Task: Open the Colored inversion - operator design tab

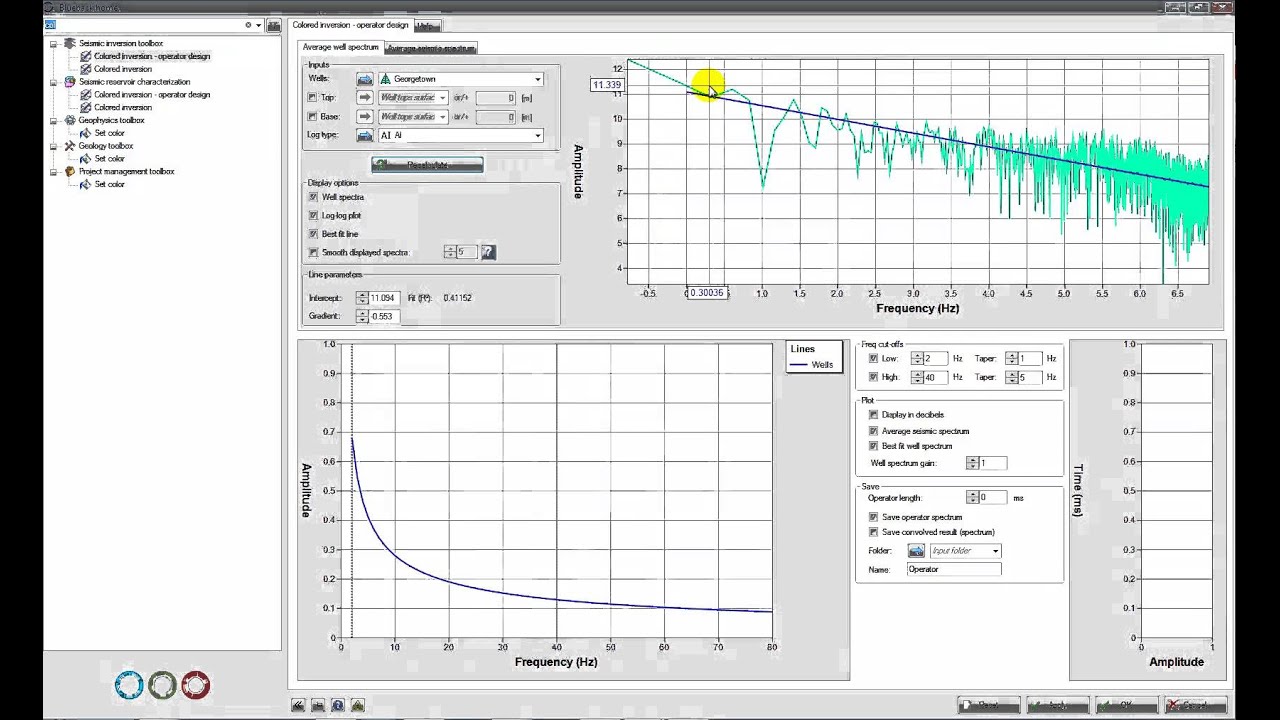Action: (x=349, y=25)
